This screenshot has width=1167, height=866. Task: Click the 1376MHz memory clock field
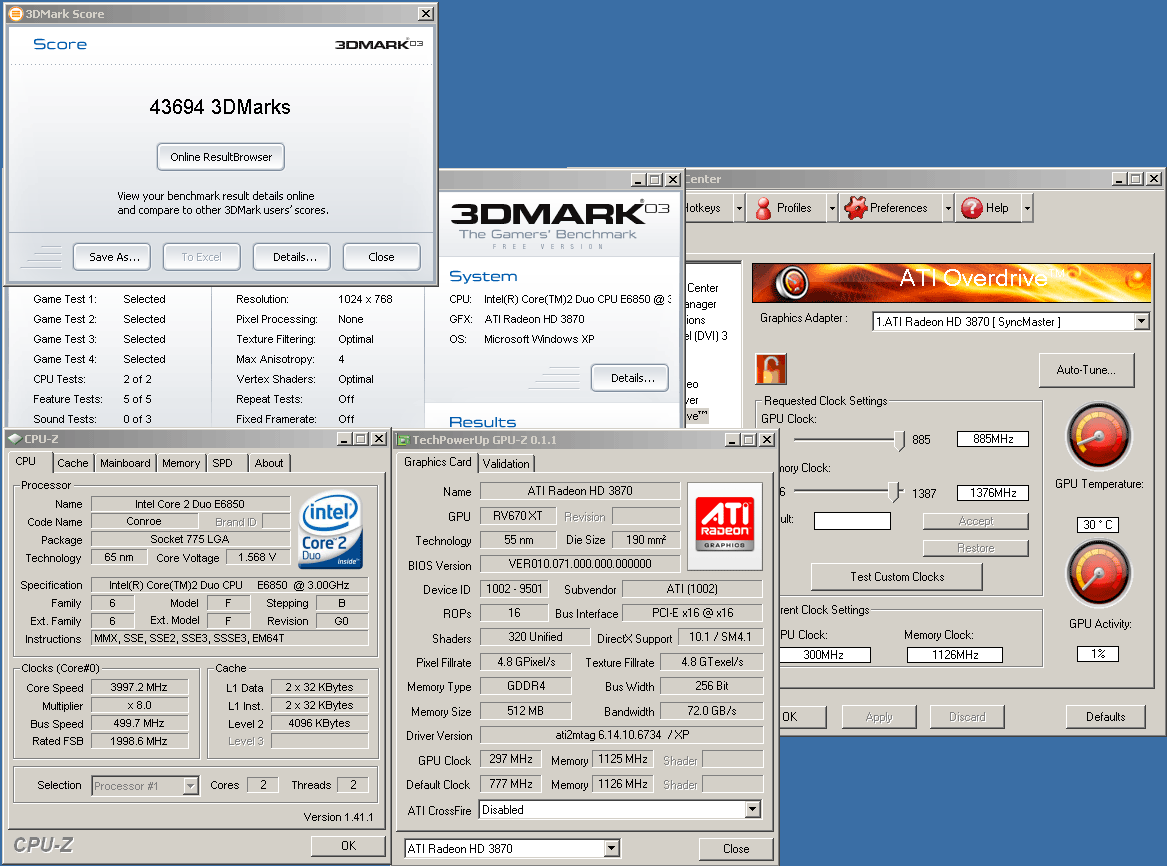993,493
